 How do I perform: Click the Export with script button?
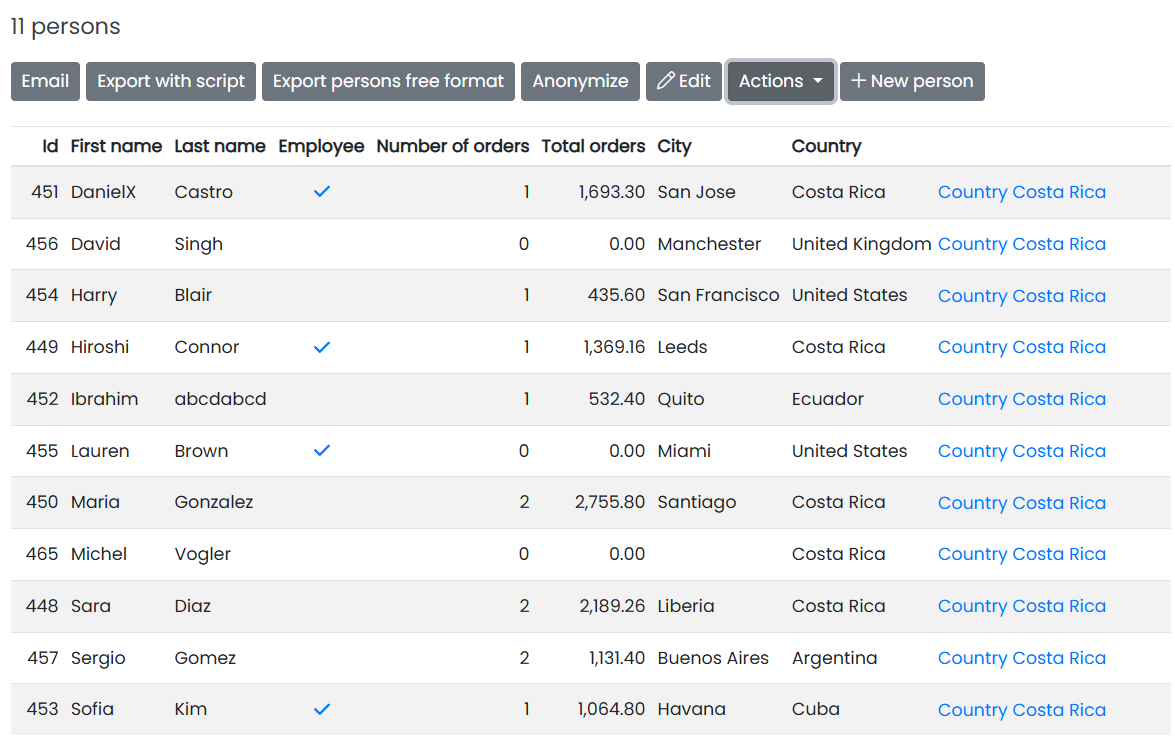(171, 82)
